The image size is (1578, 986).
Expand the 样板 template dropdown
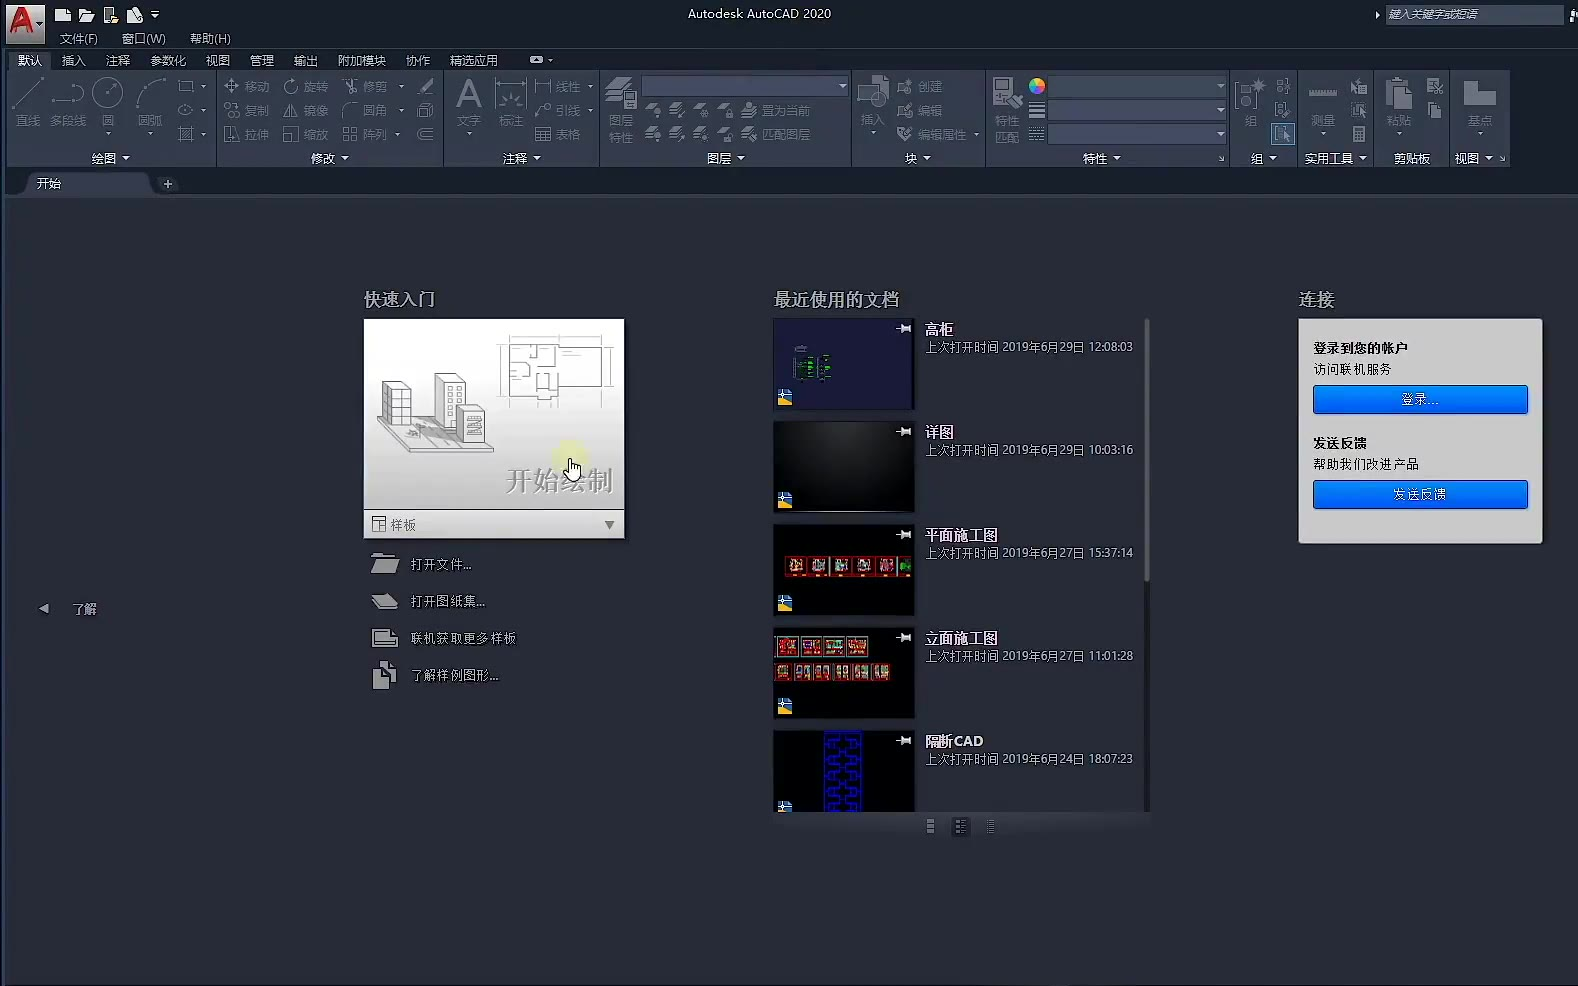coord(609,525)
